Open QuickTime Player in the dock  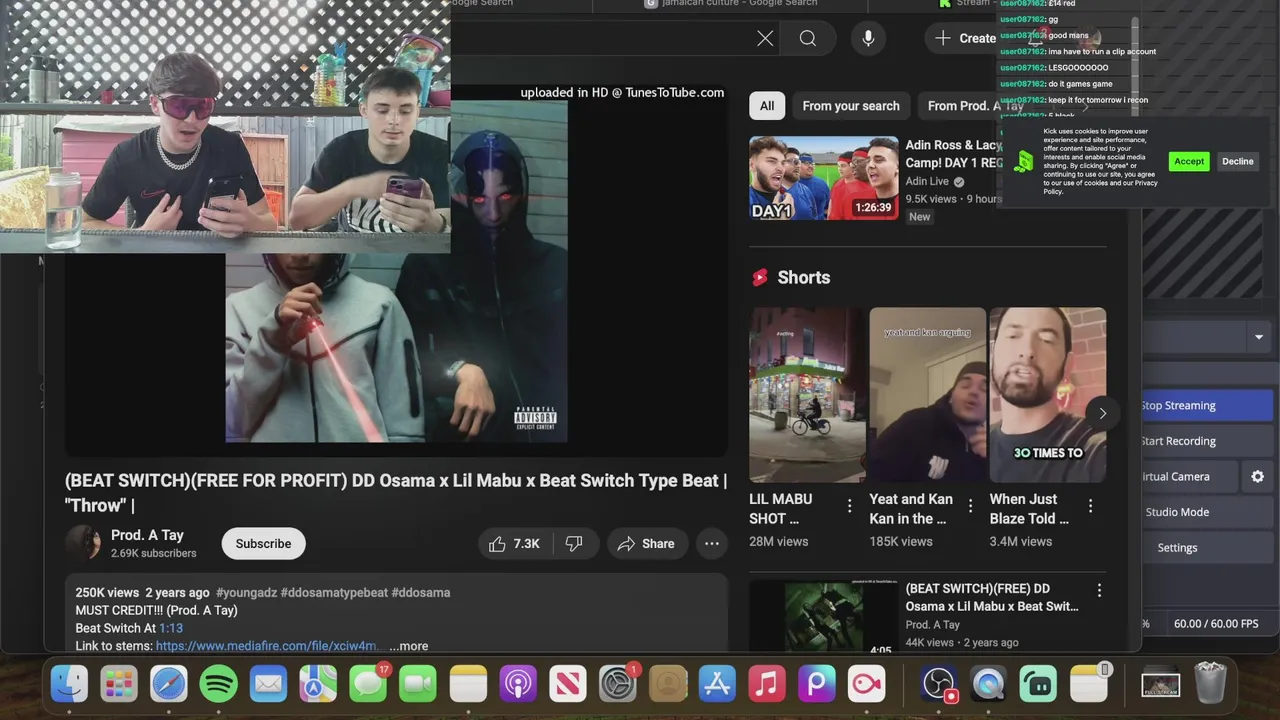[988, 684]
